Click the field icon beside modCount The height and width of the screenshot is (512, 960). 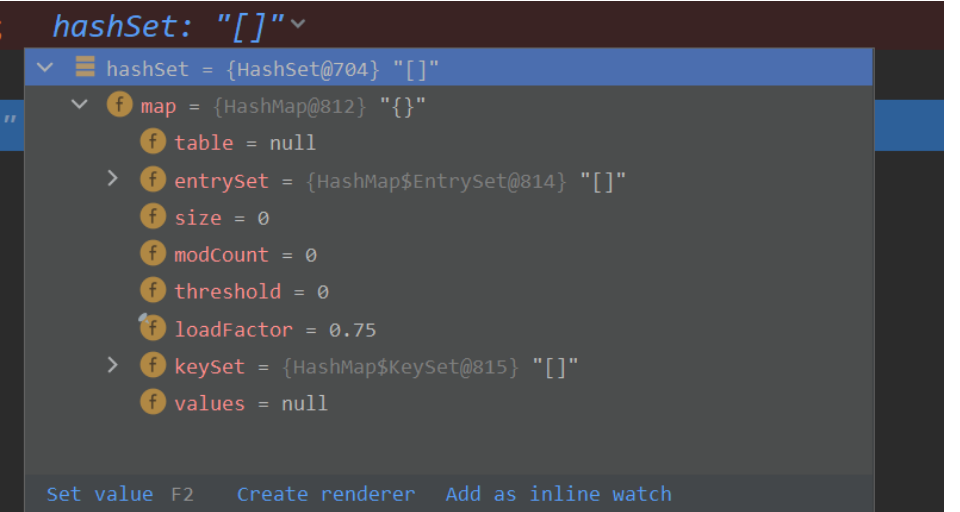153,254
